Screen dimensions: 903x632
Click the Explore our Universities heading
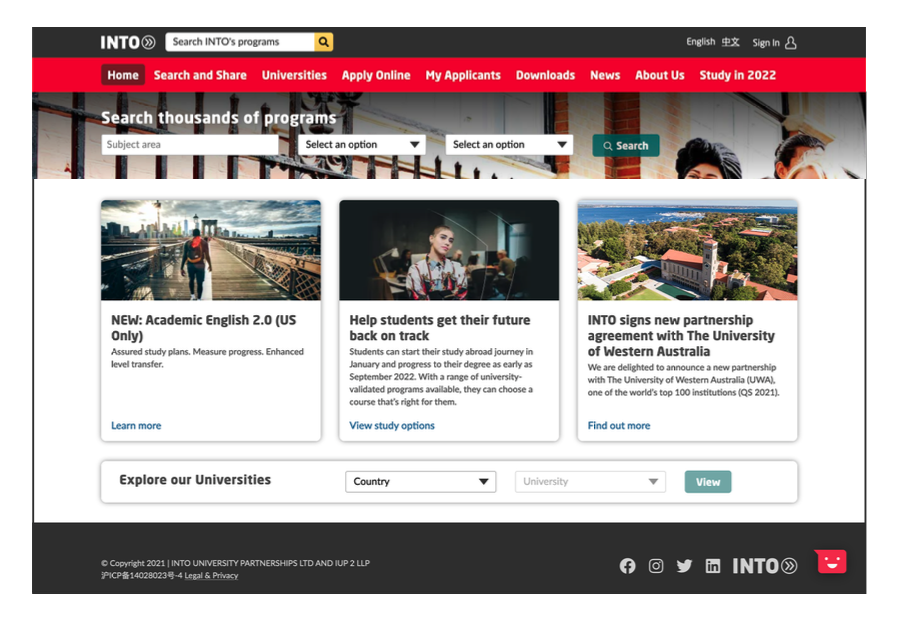(195, 480)
